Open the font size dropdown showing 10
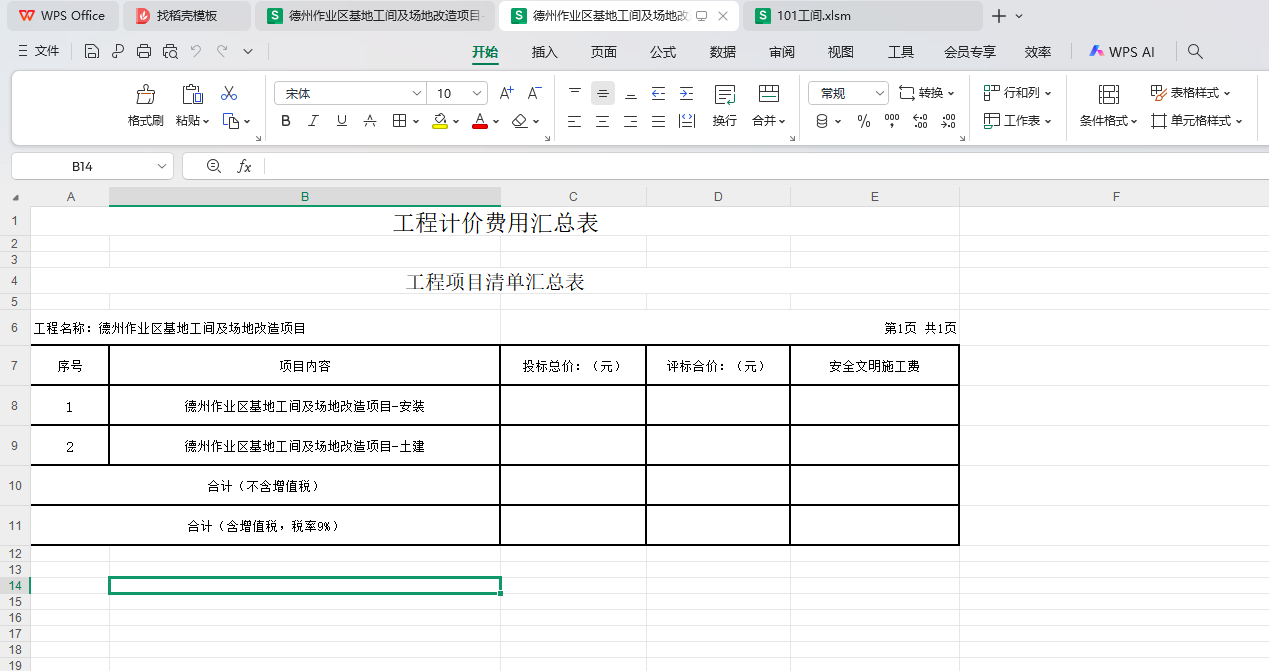Viewport: 1269px width, 671px height. pyautogui.click(x=475, y=93)
